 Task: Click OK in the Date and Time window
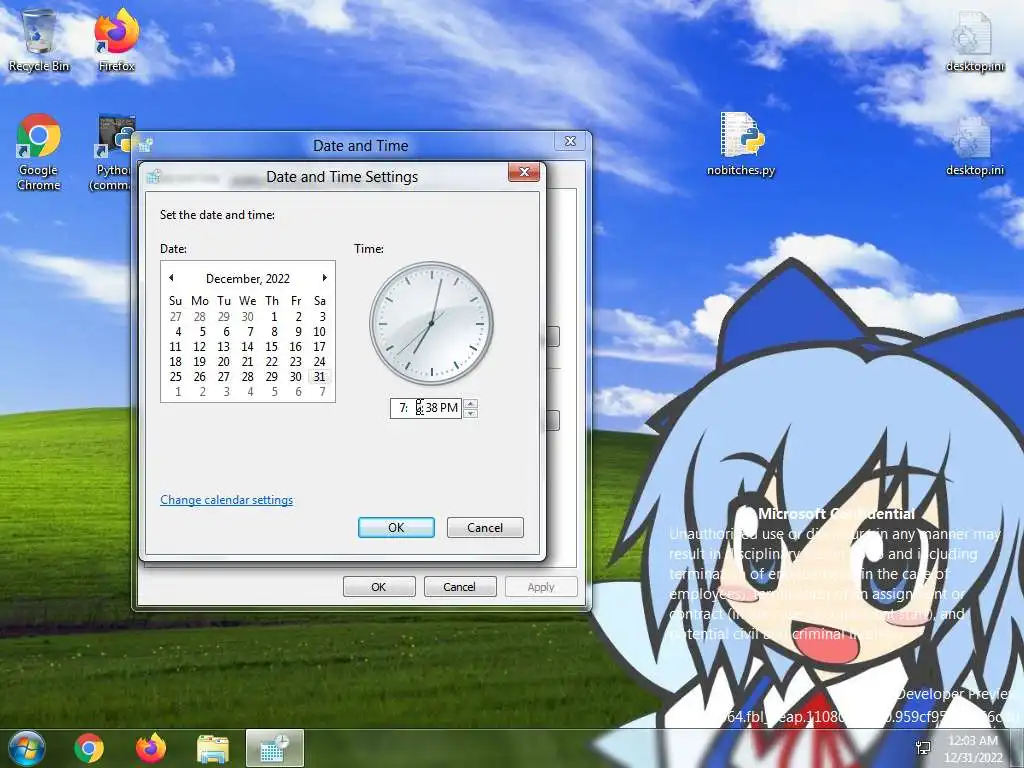379,587
